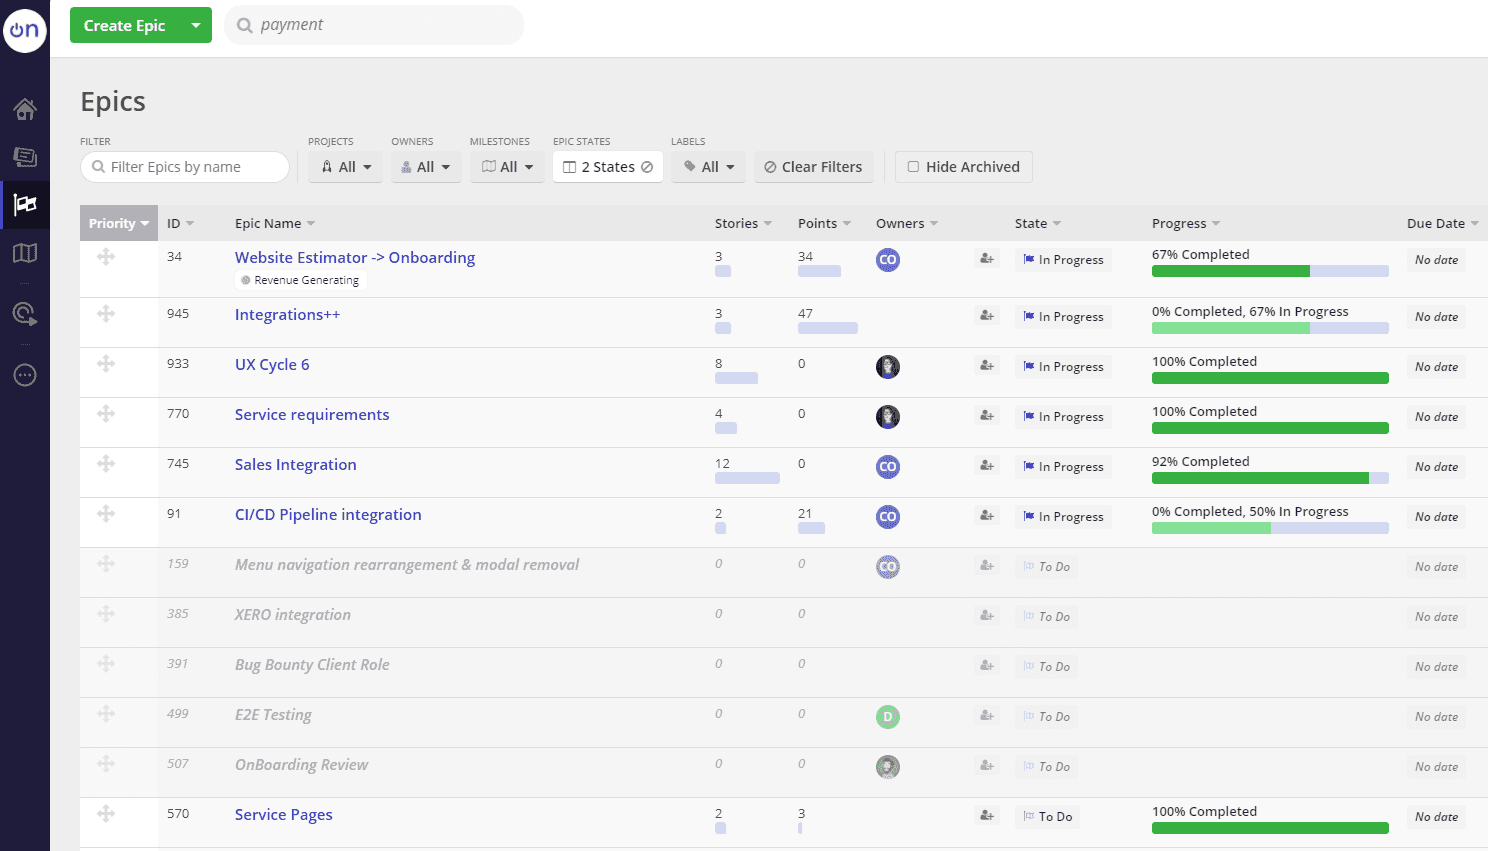
Task: Click the Sales Integration 92% progress bar
Action: (x=1270, y=478)
